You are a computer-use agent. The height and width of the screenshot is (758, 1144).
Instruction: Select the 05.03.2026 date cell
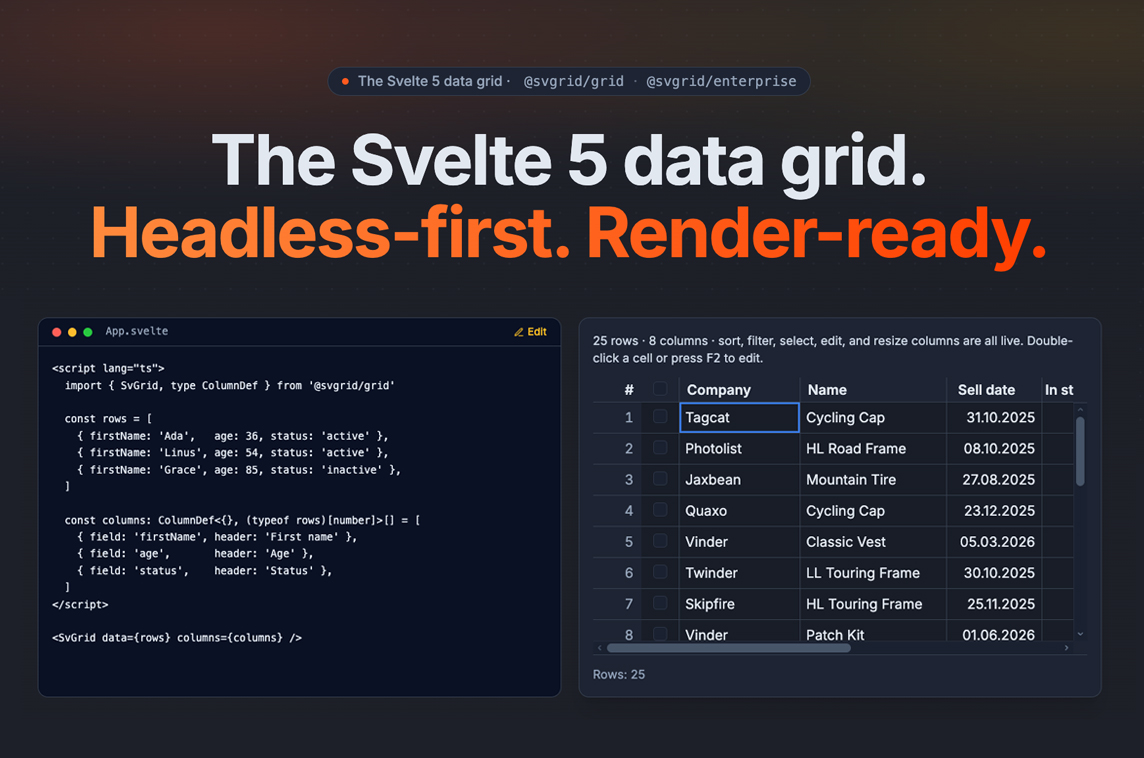994,542
